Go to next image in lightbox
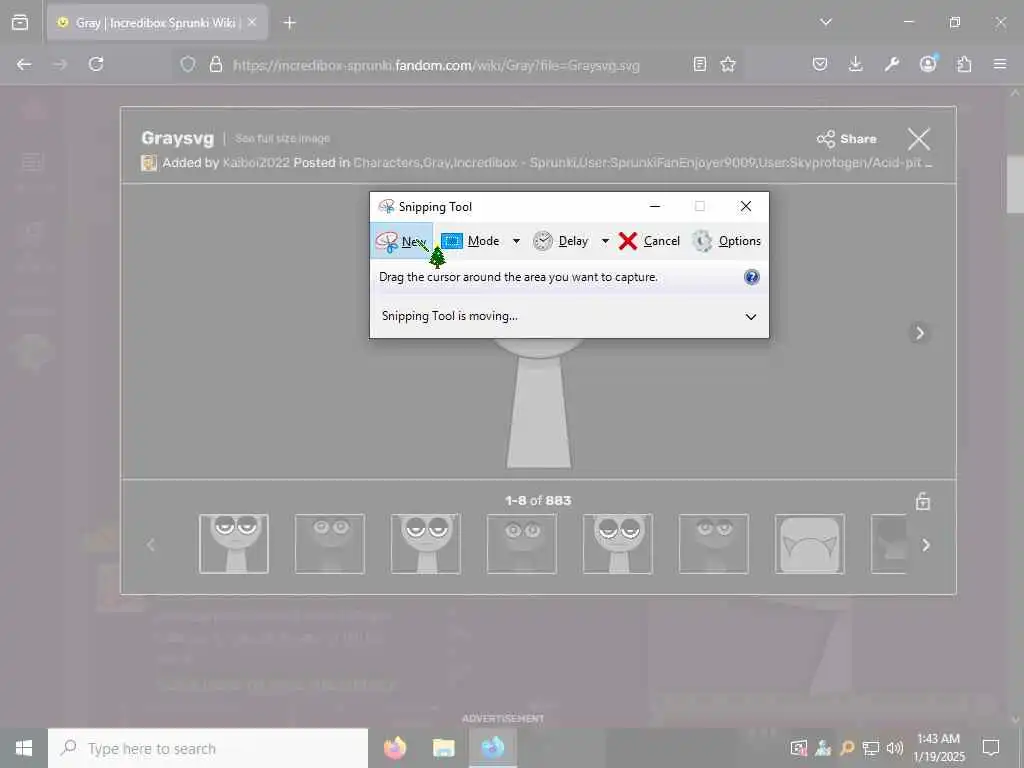The image size is (1024, 768). 920,333
